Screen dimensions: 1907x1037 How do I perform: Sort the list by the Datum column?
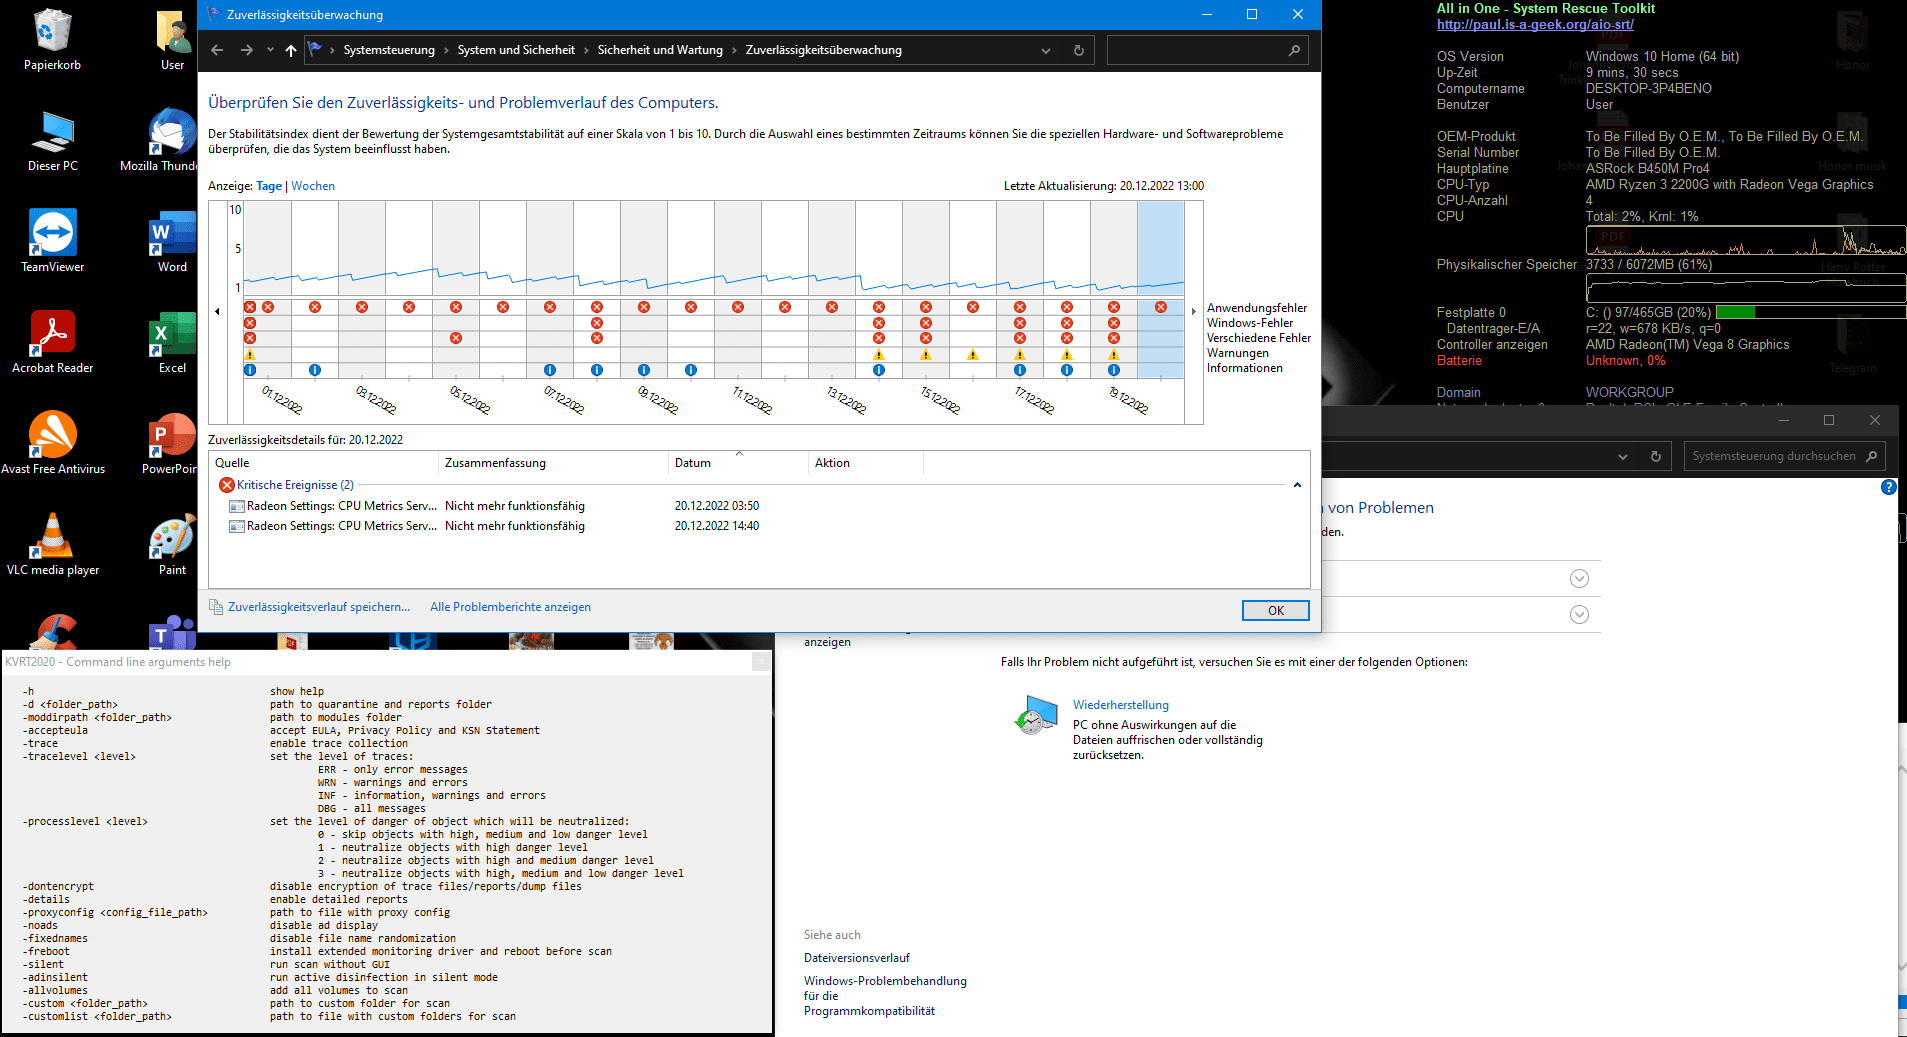739,463
